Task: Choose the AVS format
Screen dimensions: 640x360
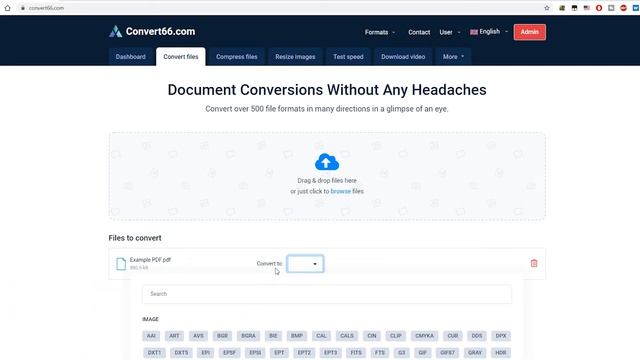Action: point(198,336)
